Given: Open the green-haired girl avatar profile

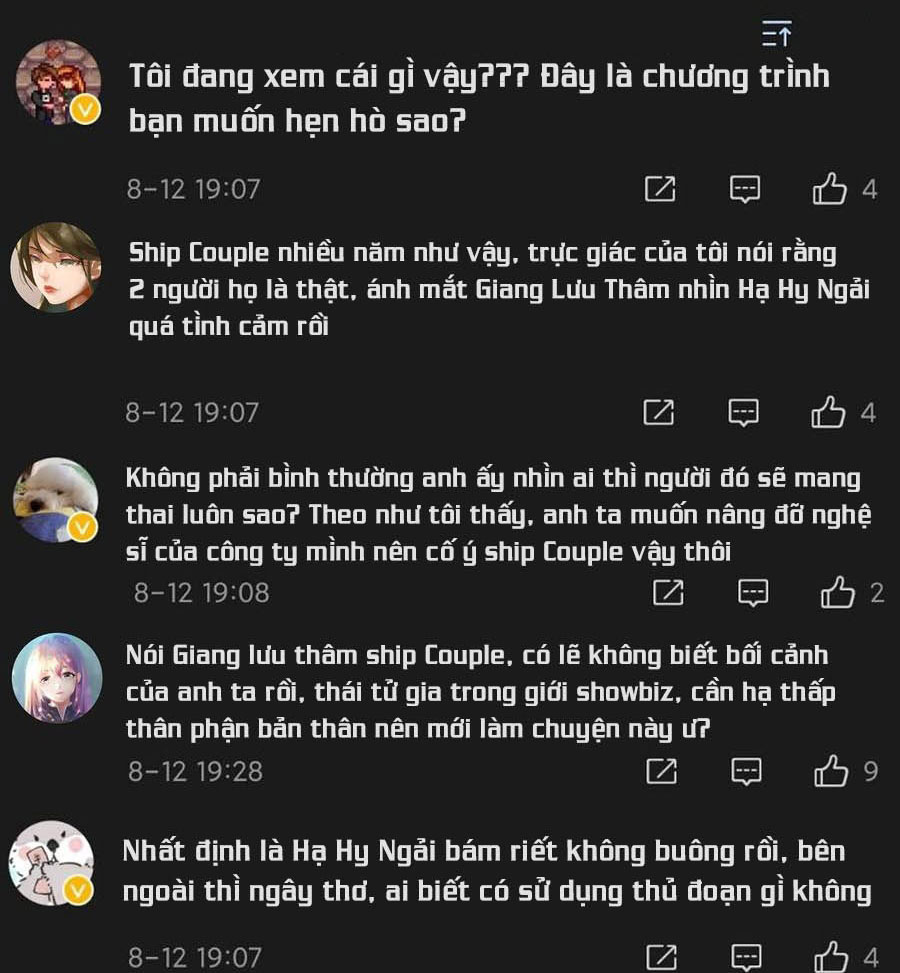Looking at the screenshot, I should click(x=56, y=267).
